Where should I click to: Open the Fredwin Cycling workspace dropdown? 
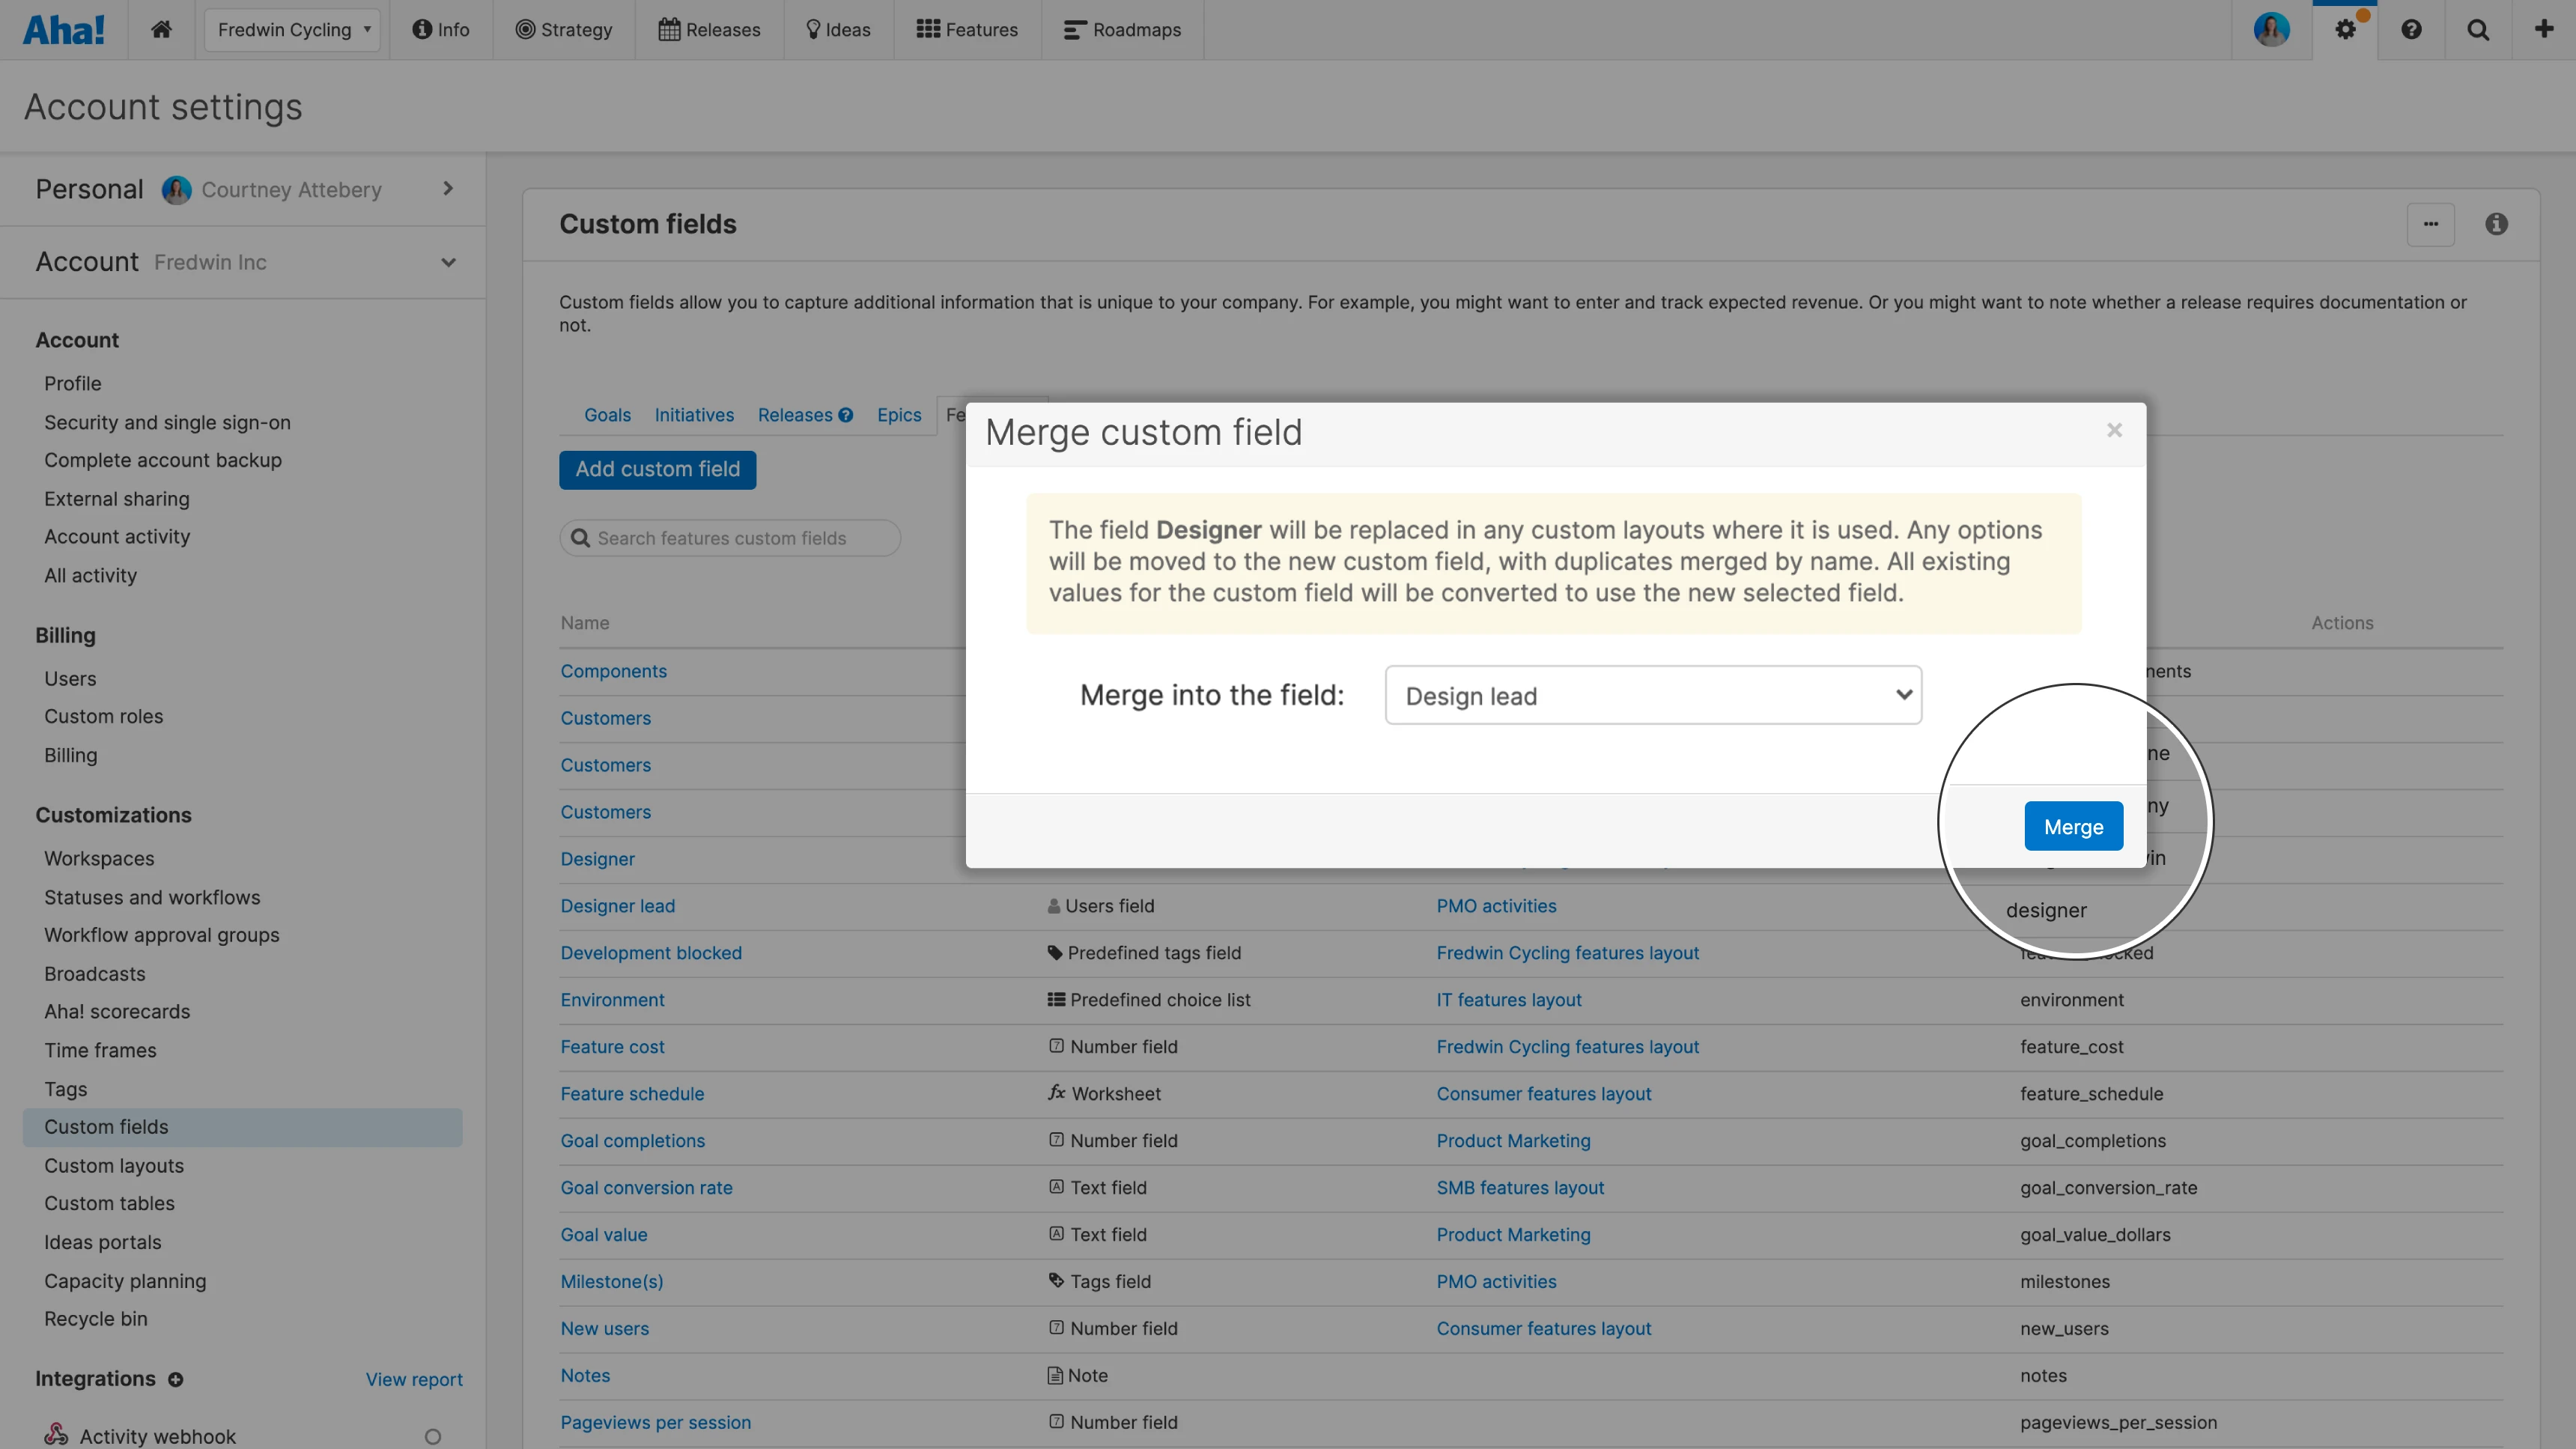pos(292,29)
